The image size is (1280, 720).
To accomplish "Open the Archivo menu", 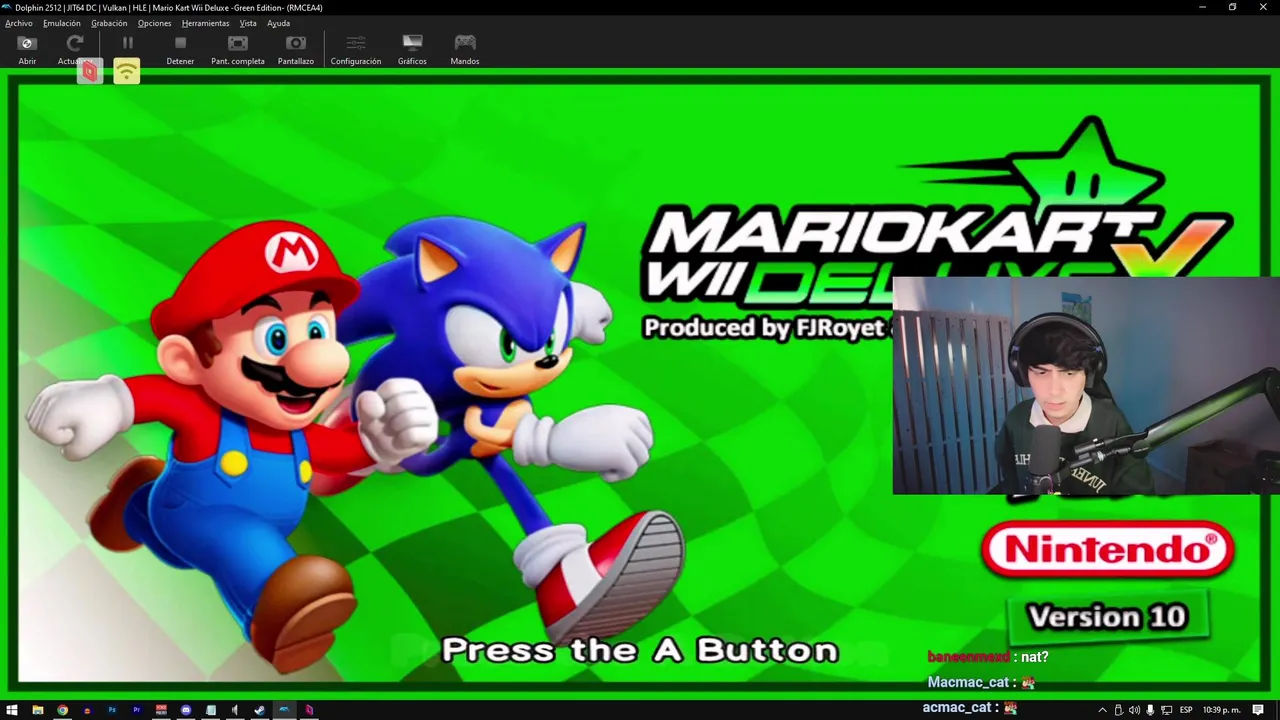I will click(x=19, y=23).
